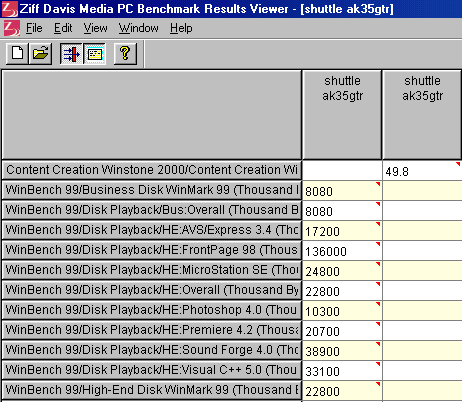
Task: Click the document icon left of File menu
Action: pos(12,28)
